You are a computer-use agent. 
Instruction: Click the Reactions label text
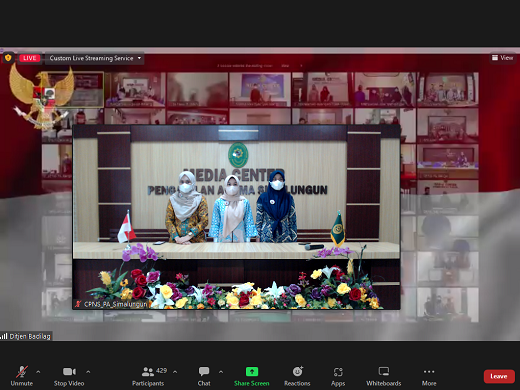(297, 383)
